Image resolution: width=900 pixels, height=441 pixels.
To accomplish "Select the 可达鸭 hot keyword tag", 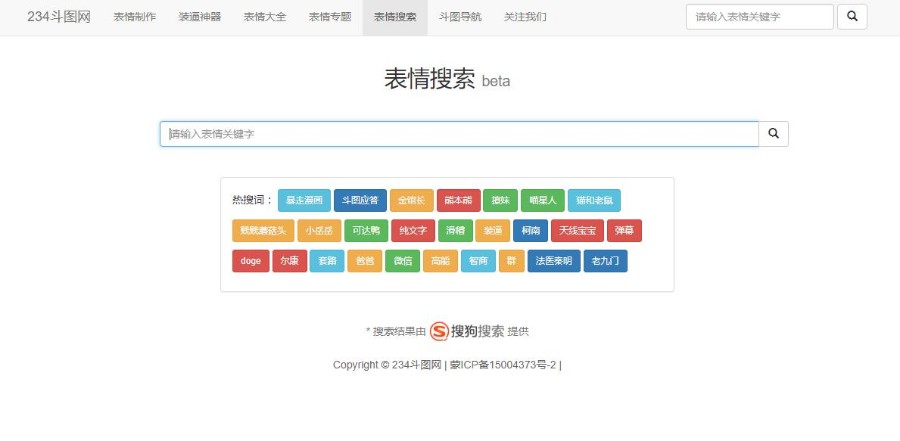I will click(x=366, y=231).
